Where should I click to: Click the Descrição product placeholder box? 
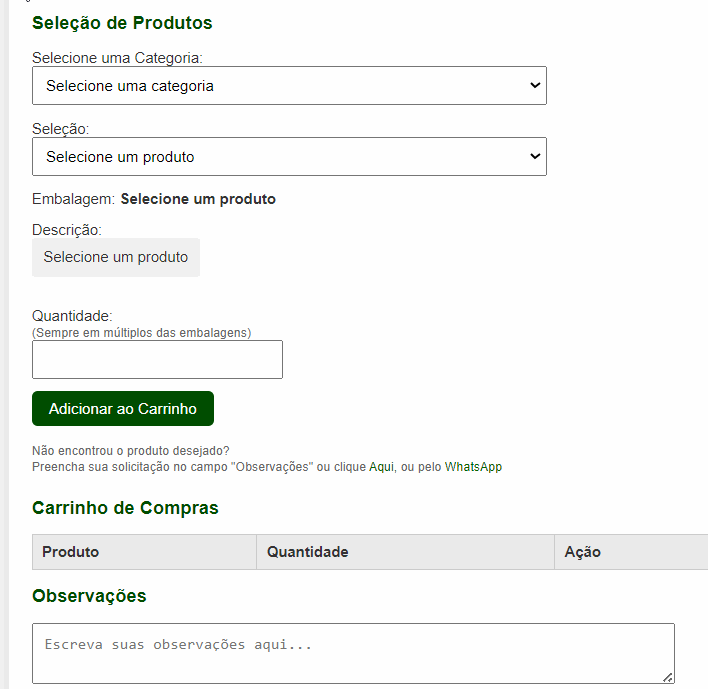[116, 257]
